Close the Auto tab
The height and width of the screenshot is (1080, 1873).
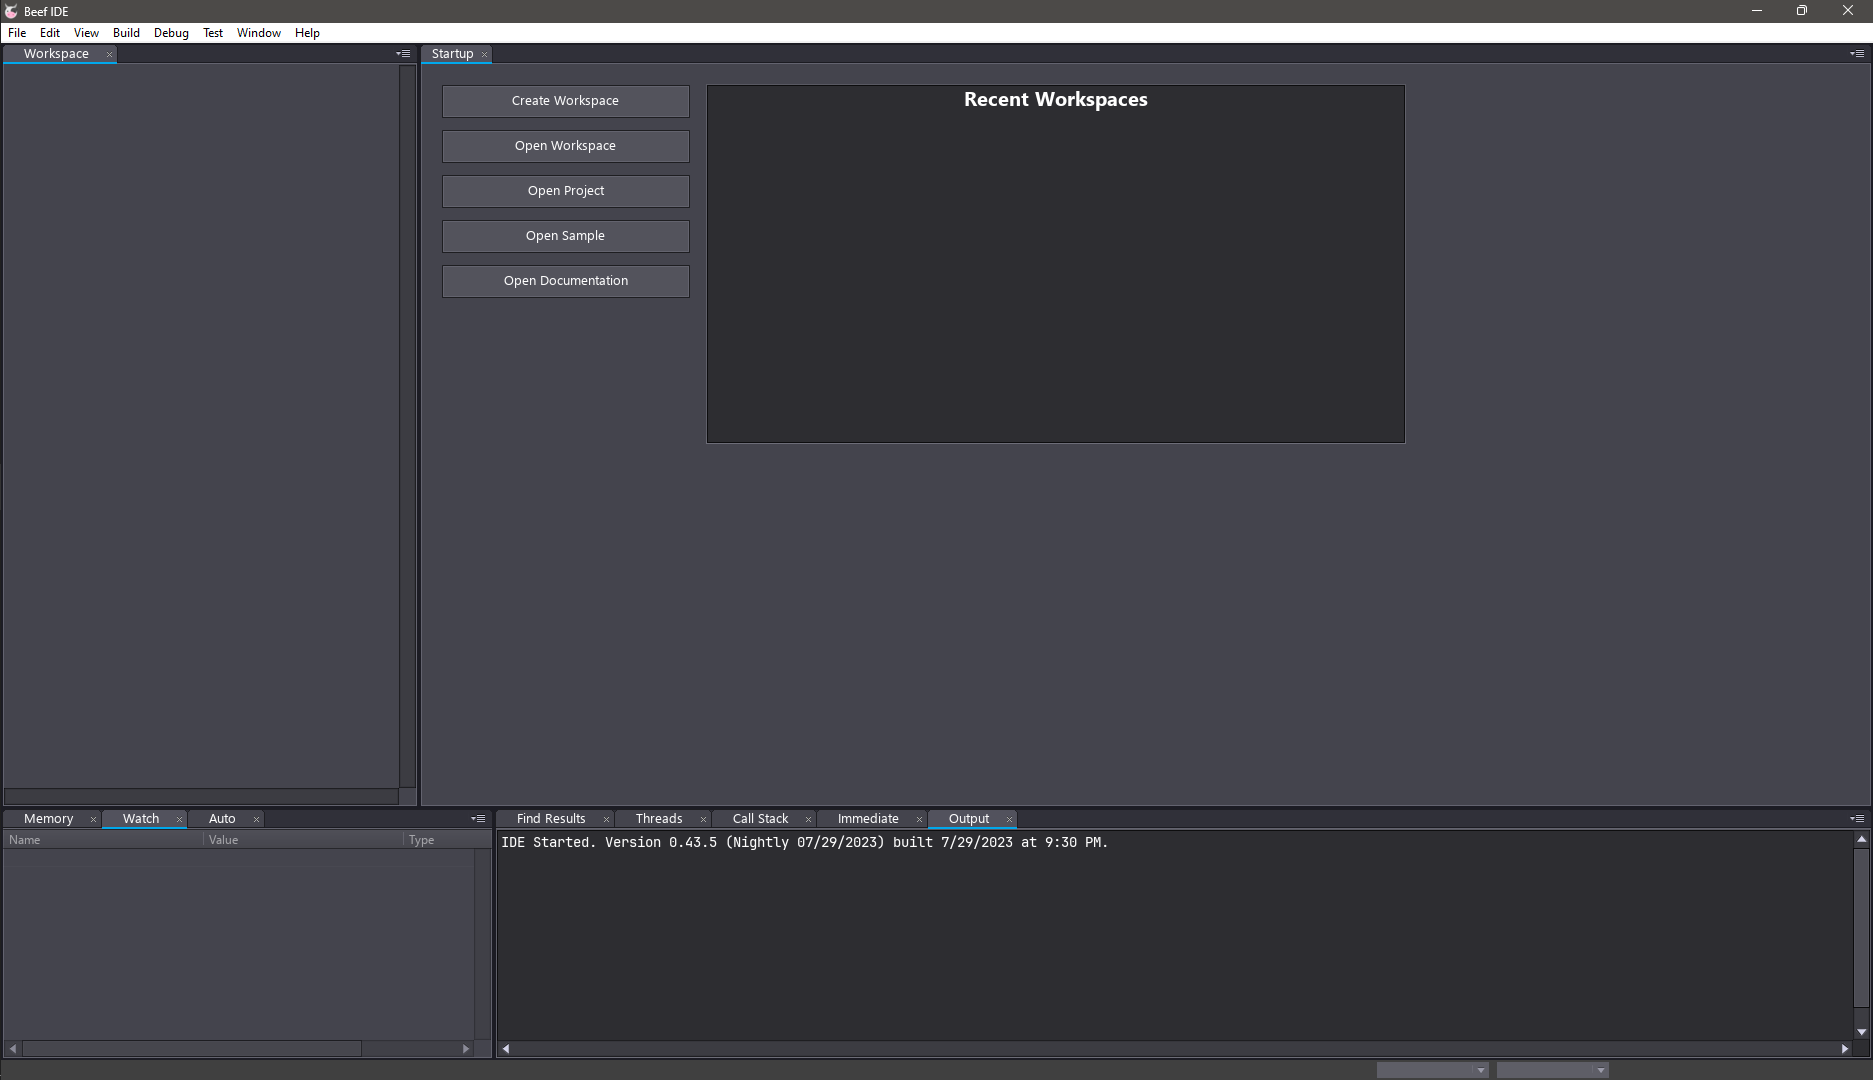(x=256, y=819)
